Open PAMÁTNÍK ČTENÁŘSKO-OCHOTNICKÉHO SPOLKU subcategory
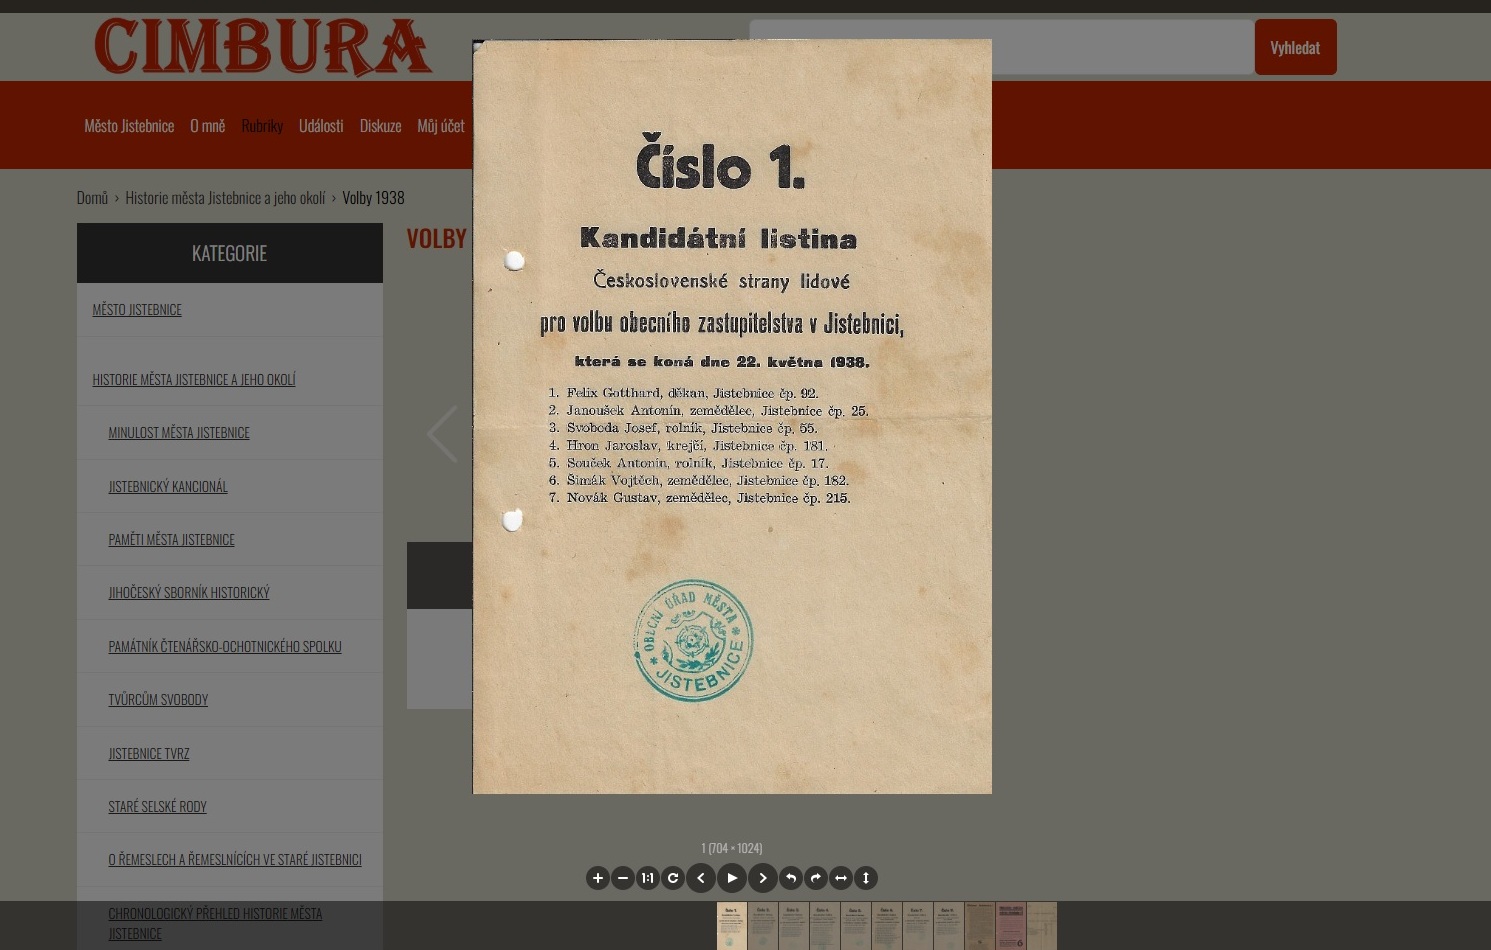This screenshot has height=950, width=1491. coord(225,647)
